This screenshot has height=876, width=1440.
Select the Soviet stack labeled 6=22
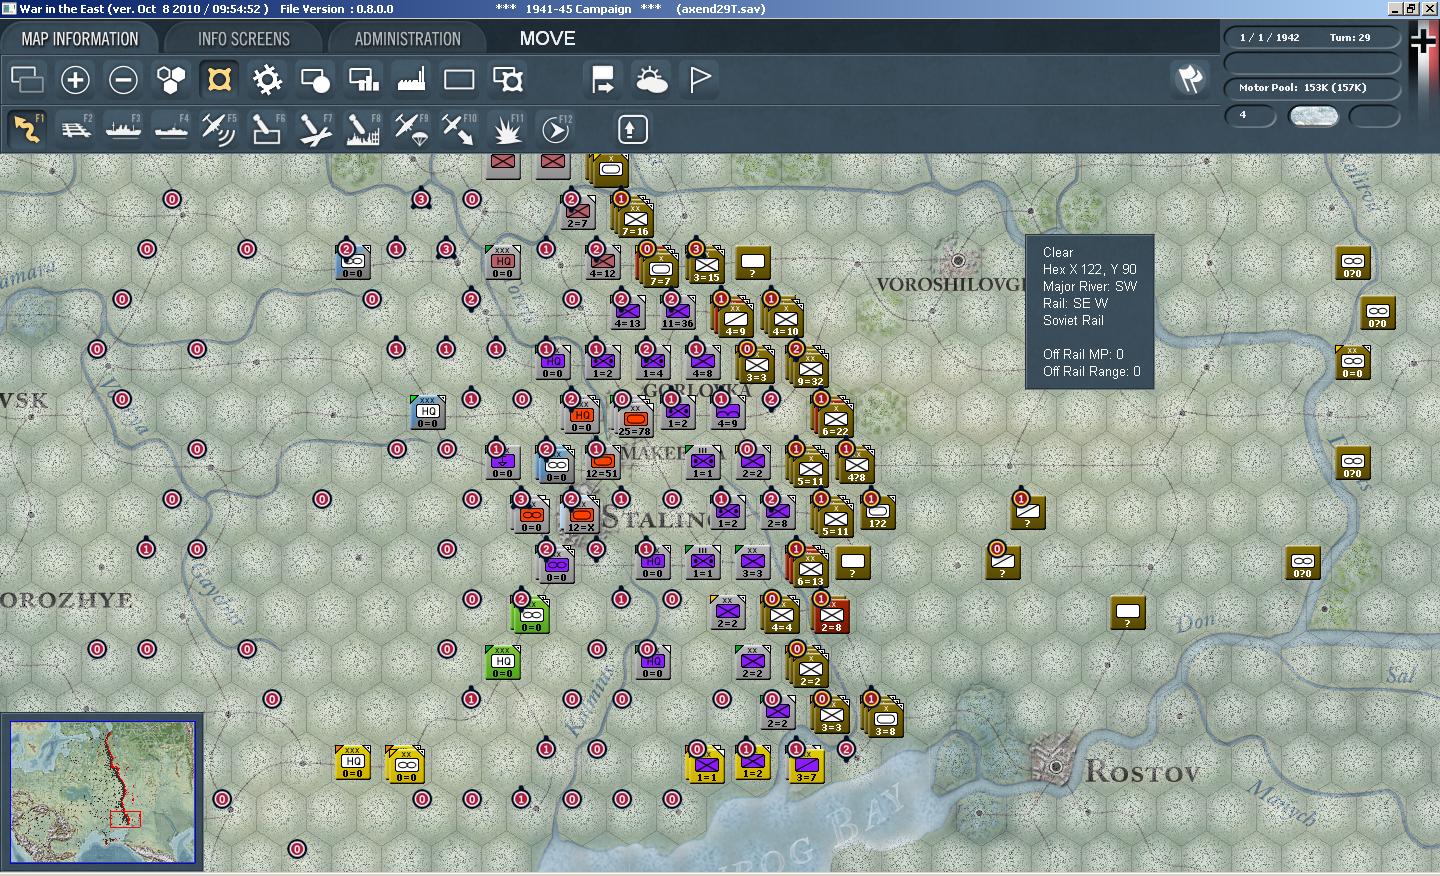point(834,418)
